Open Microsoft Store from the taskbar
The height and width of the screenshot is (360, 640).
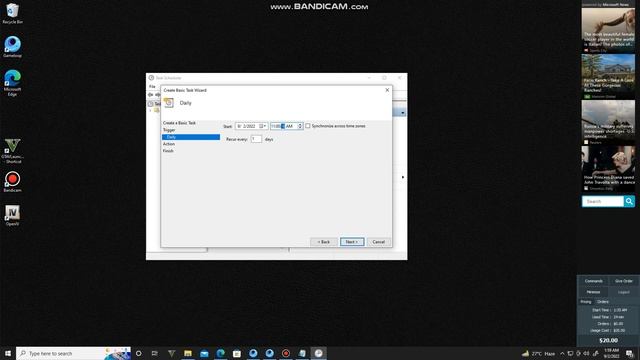point(237,353)
